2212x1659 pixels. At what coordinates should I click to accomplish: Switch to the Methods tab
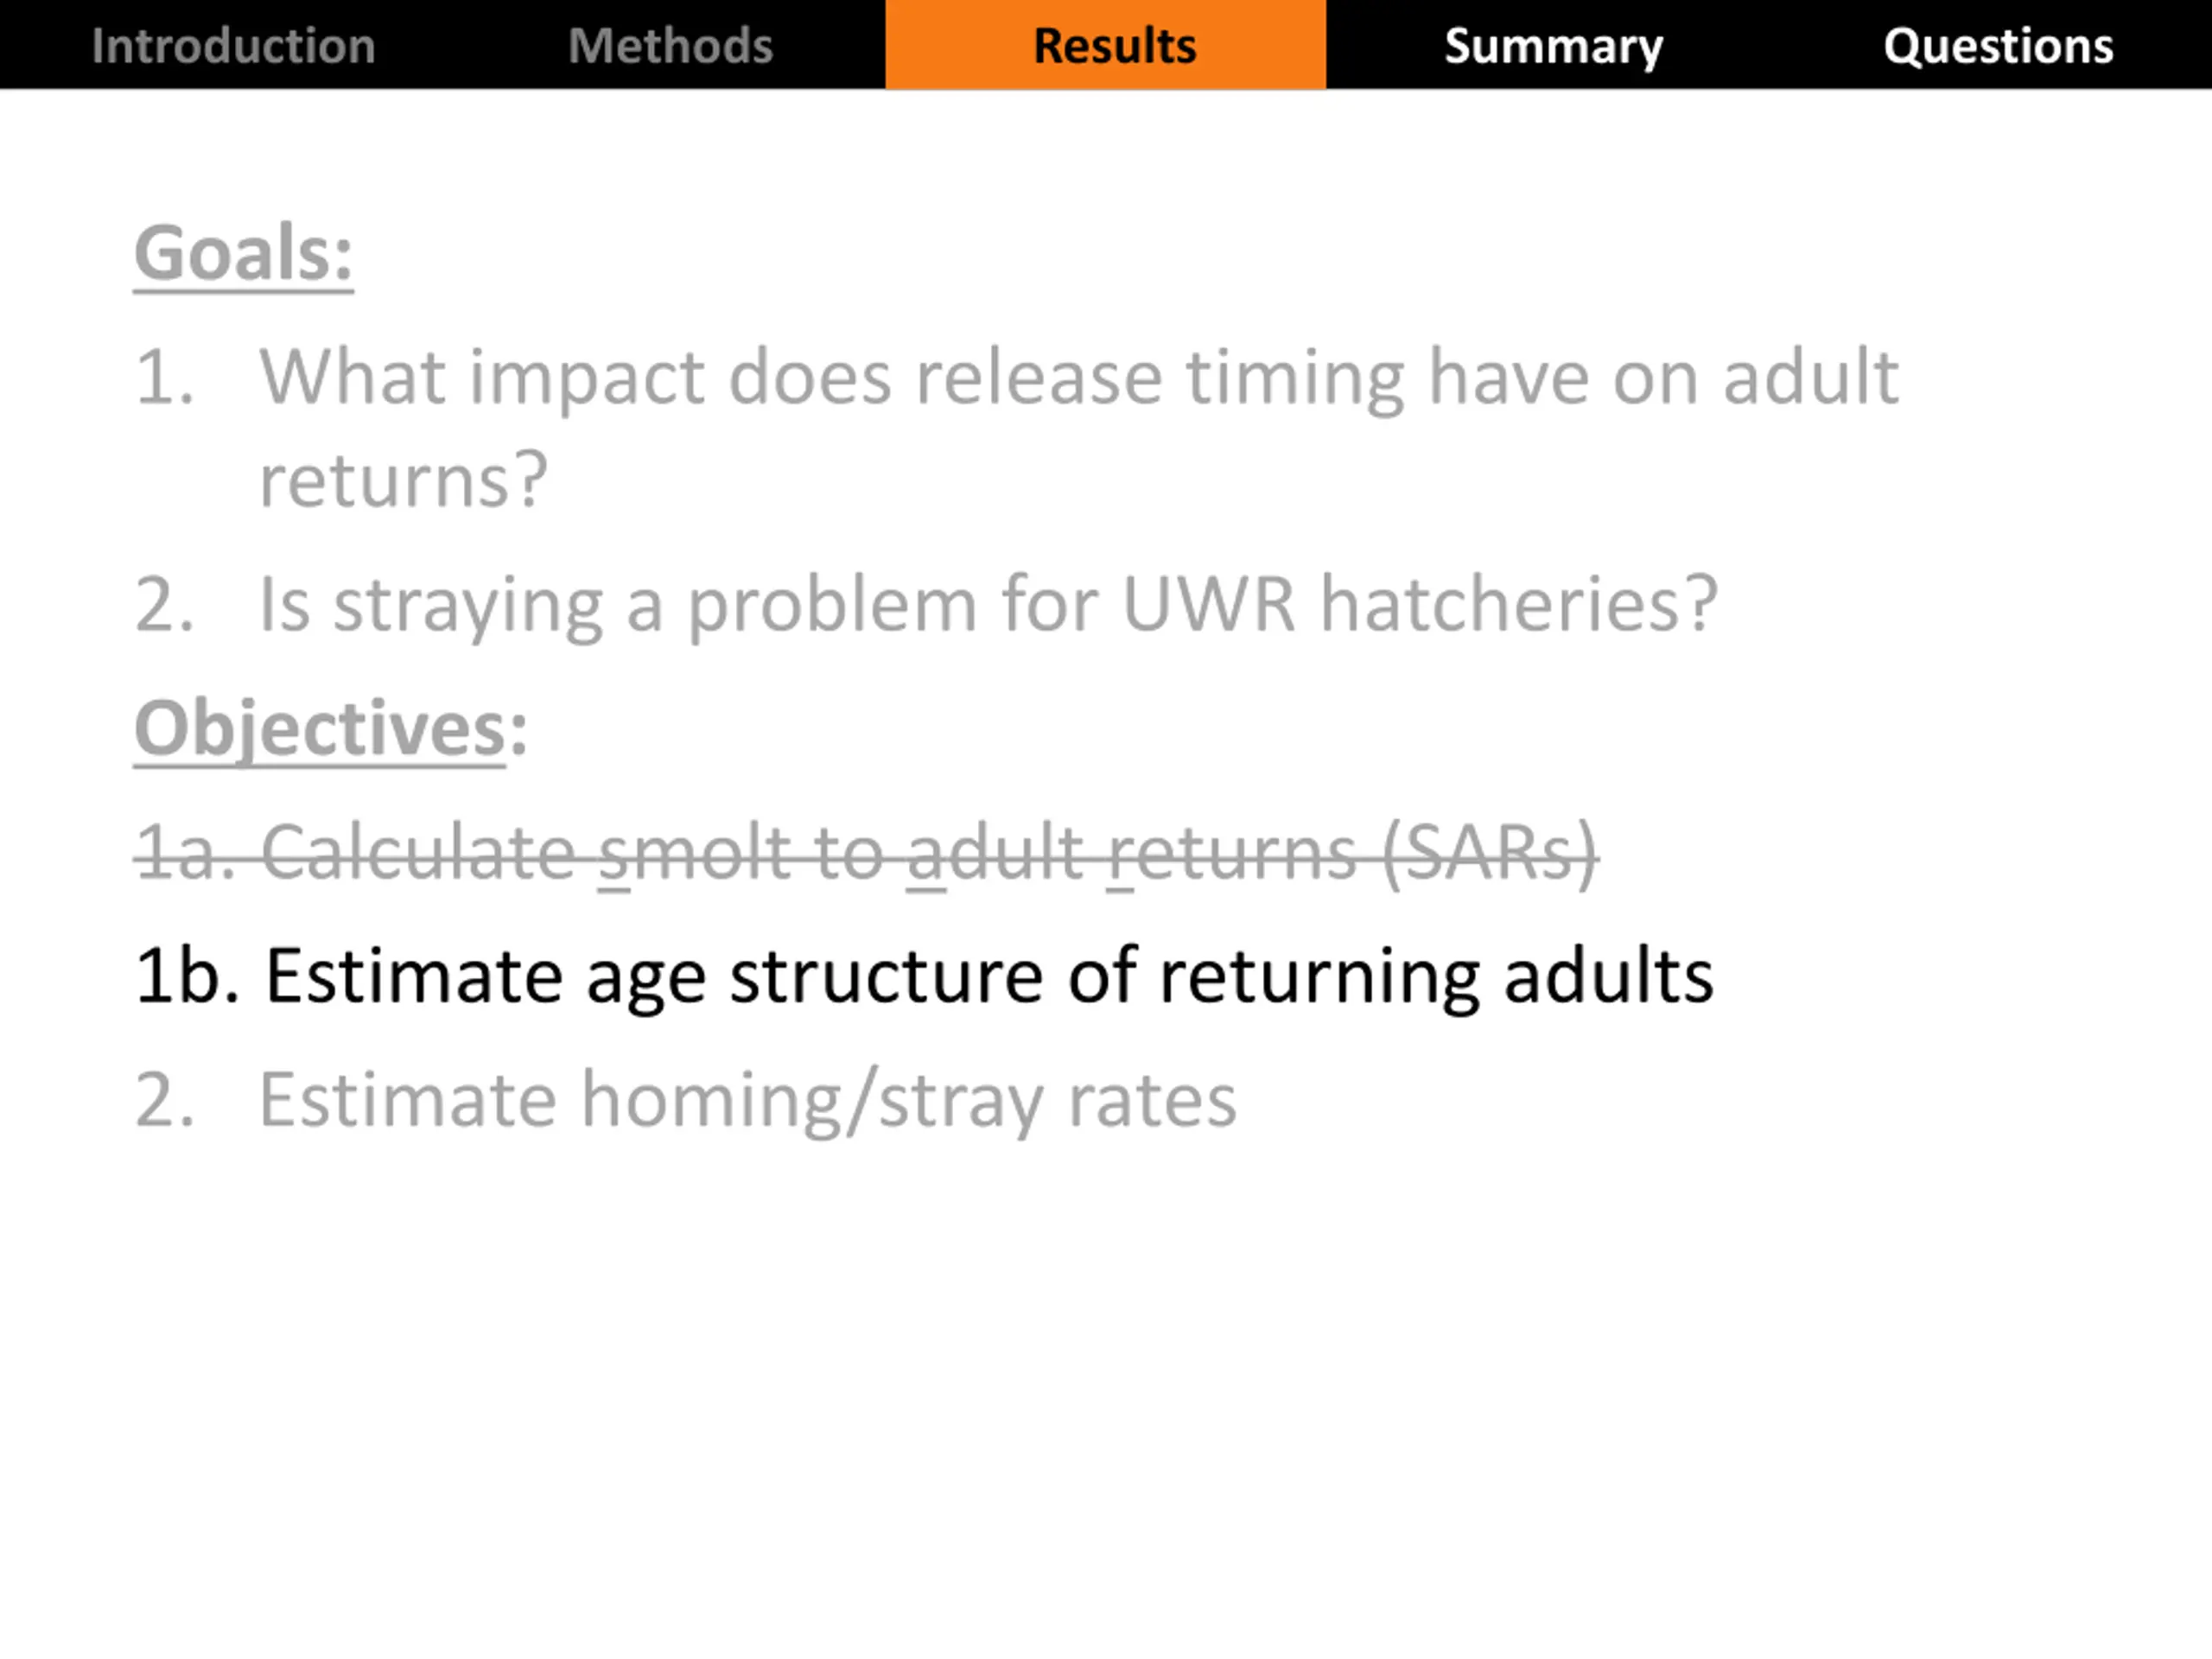click(x=670, y=45)
